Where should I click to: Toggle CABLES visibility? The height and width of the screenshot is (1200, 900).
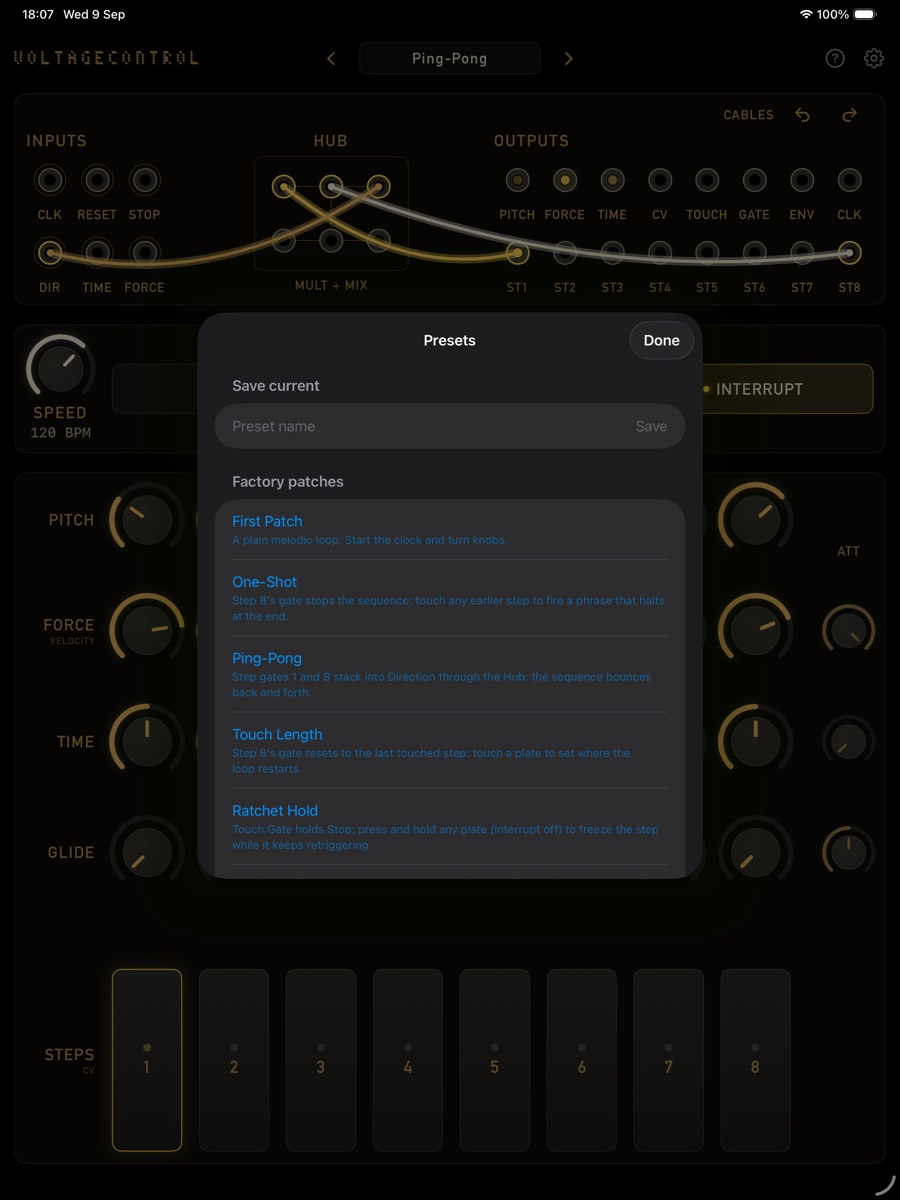point(749,115)
